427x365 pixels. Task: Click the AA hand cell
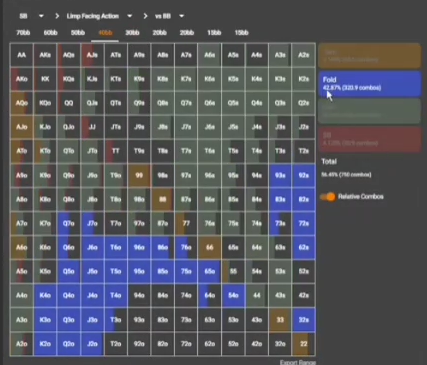click(x=22, y=55)
